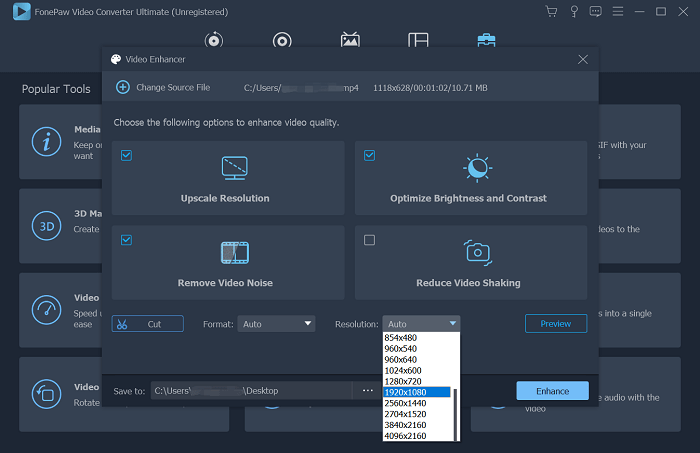The width and height of the screenshot is (700, 453).
Task: Click the Change Source File label
Action: [173, 87]
